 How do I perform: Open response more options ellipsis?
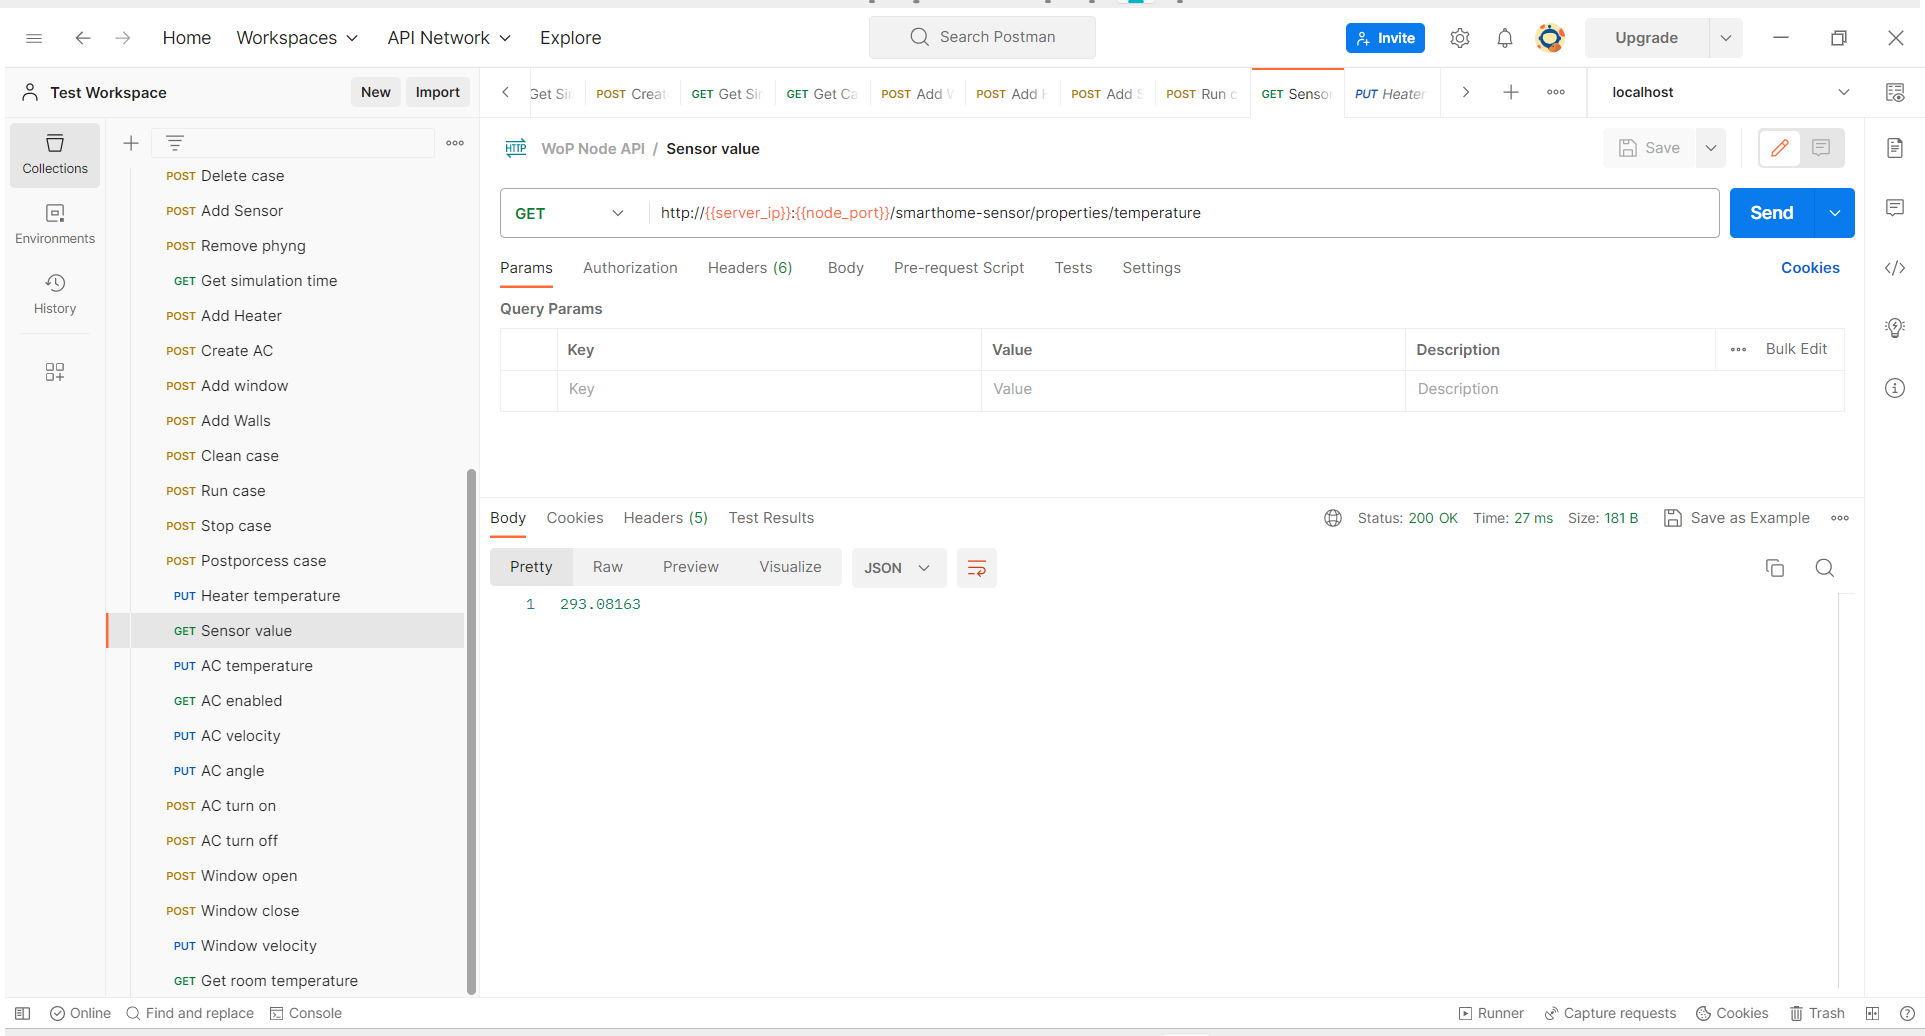(1840, 518)
